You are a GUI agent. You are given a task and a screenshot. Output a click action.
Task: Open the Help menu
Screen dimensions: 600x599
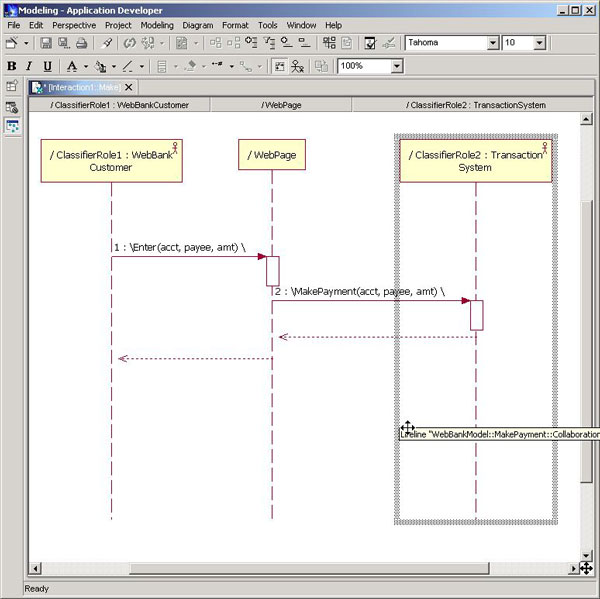coord(333,25)
